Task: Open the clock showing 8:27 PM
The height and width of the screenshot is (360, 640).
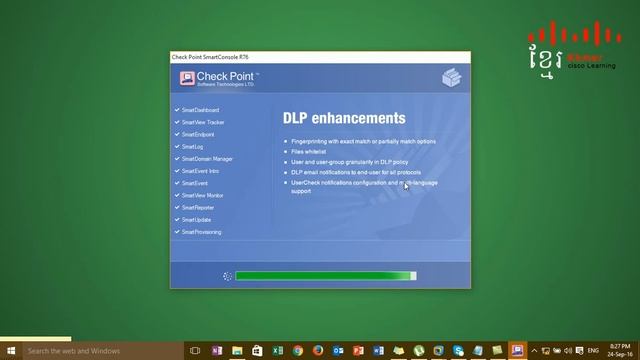Action: point(620,351)
